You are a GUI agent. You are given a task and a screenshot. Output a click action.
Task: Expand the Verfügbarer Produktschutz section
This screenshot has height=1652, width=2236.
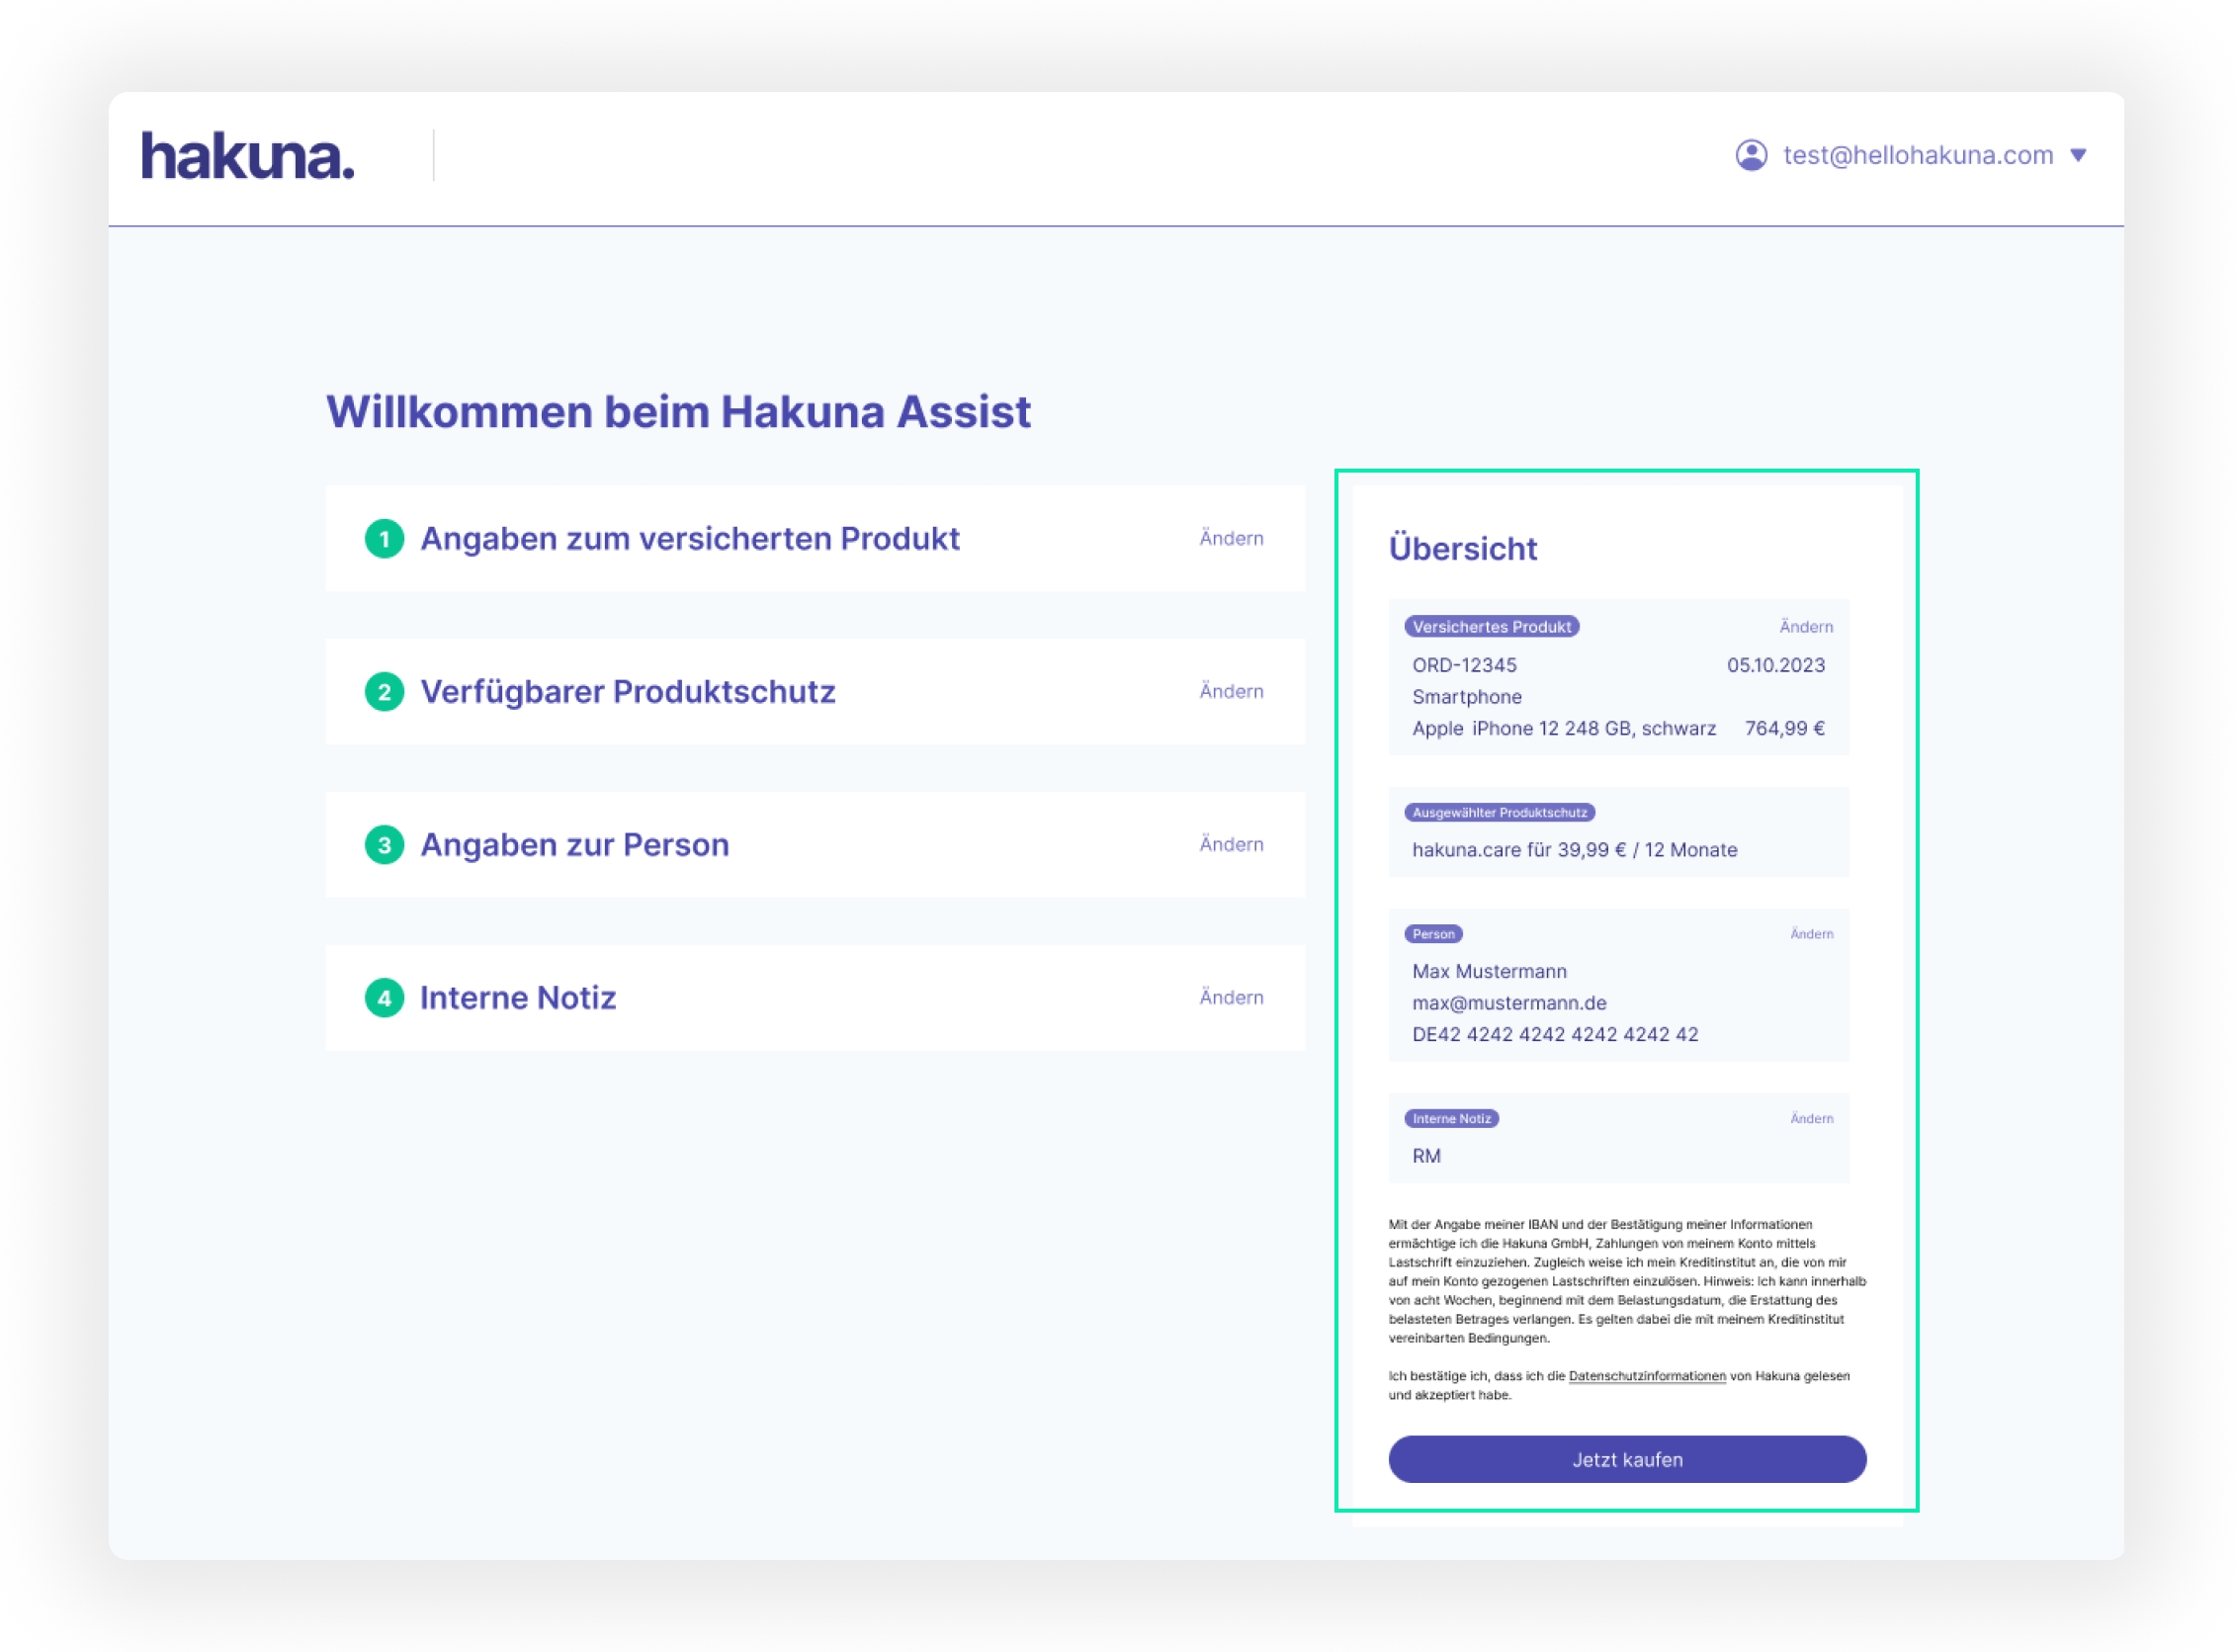point(627,692)
